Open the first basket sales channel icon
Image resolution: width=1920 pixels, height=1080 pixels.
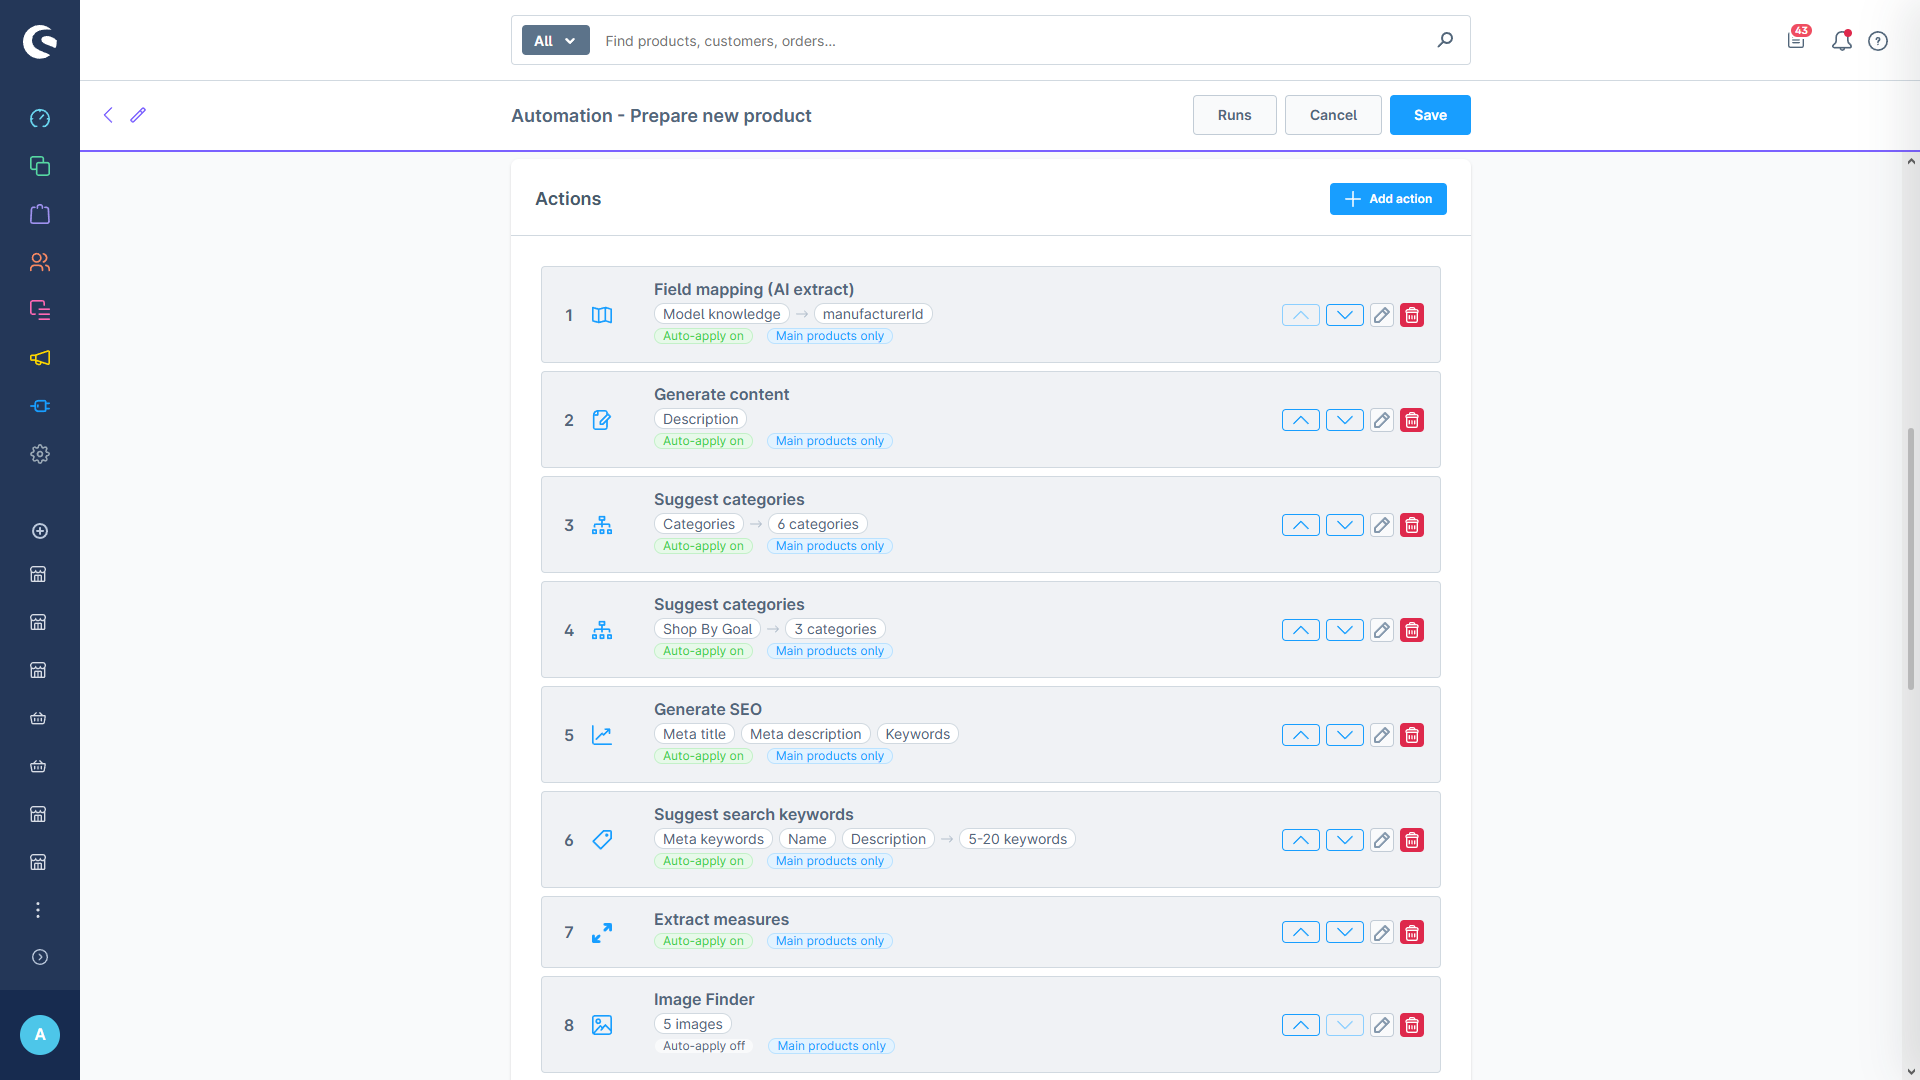click(x=38, y=718)
